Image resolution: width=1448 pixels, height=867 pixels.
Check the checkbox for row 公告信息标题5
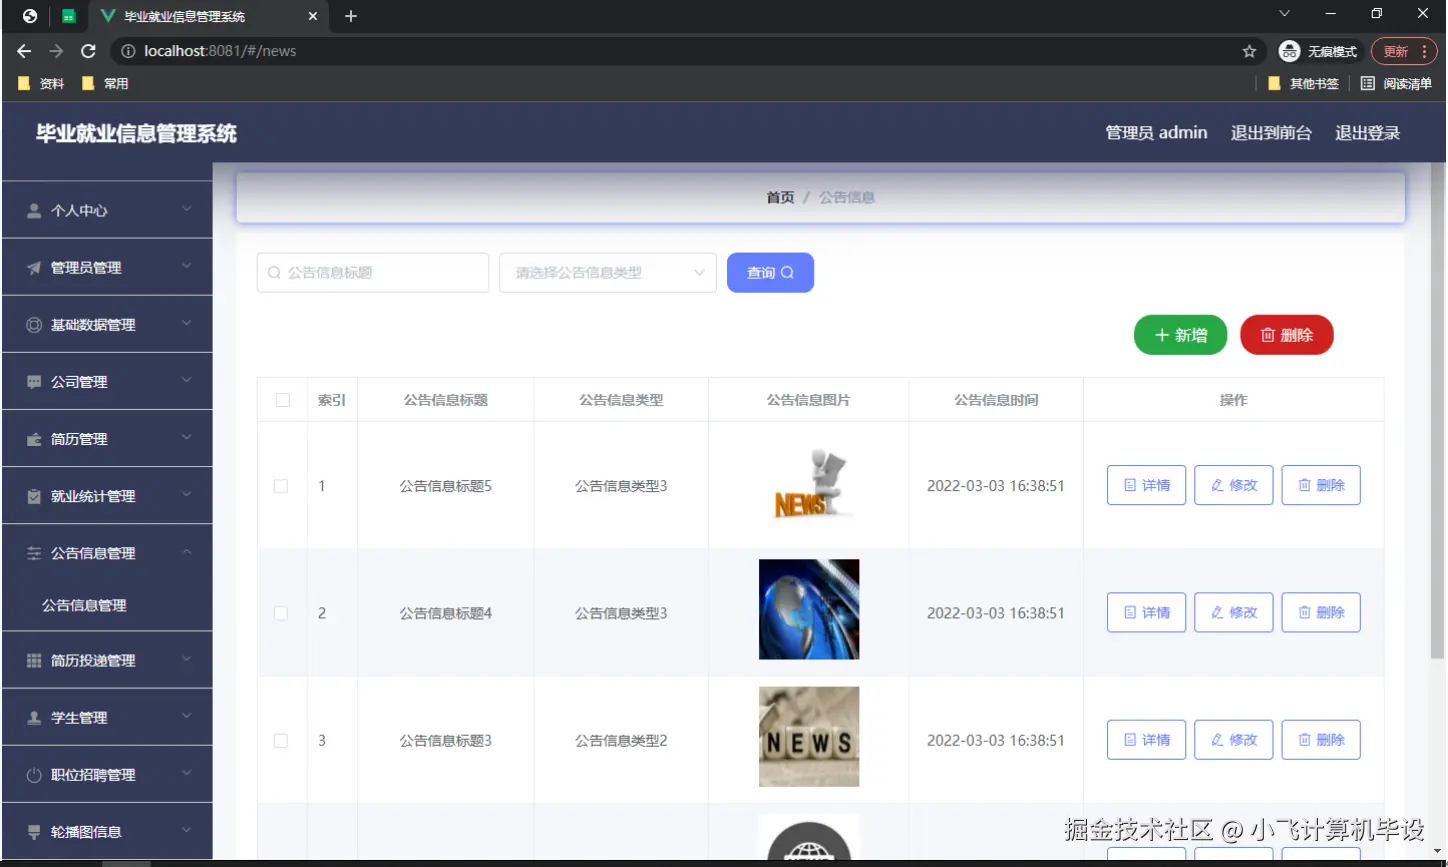click(281, 485)
